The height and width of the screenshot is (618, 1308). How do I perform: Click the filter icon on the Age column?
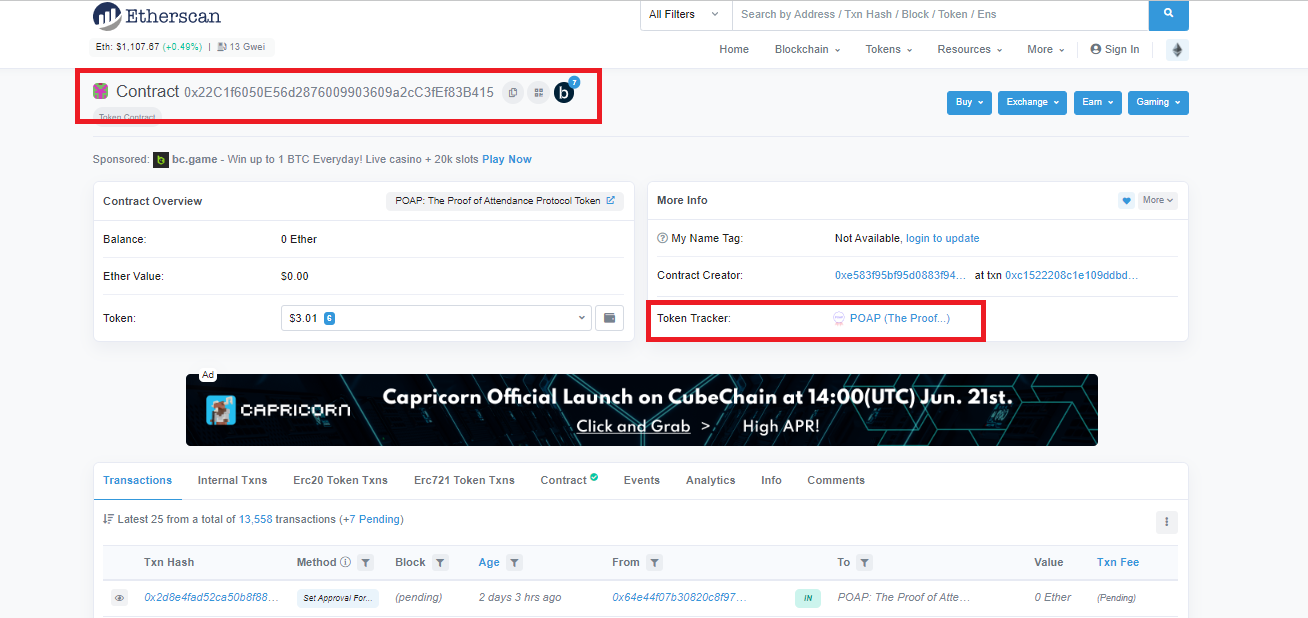pos(514,563)
